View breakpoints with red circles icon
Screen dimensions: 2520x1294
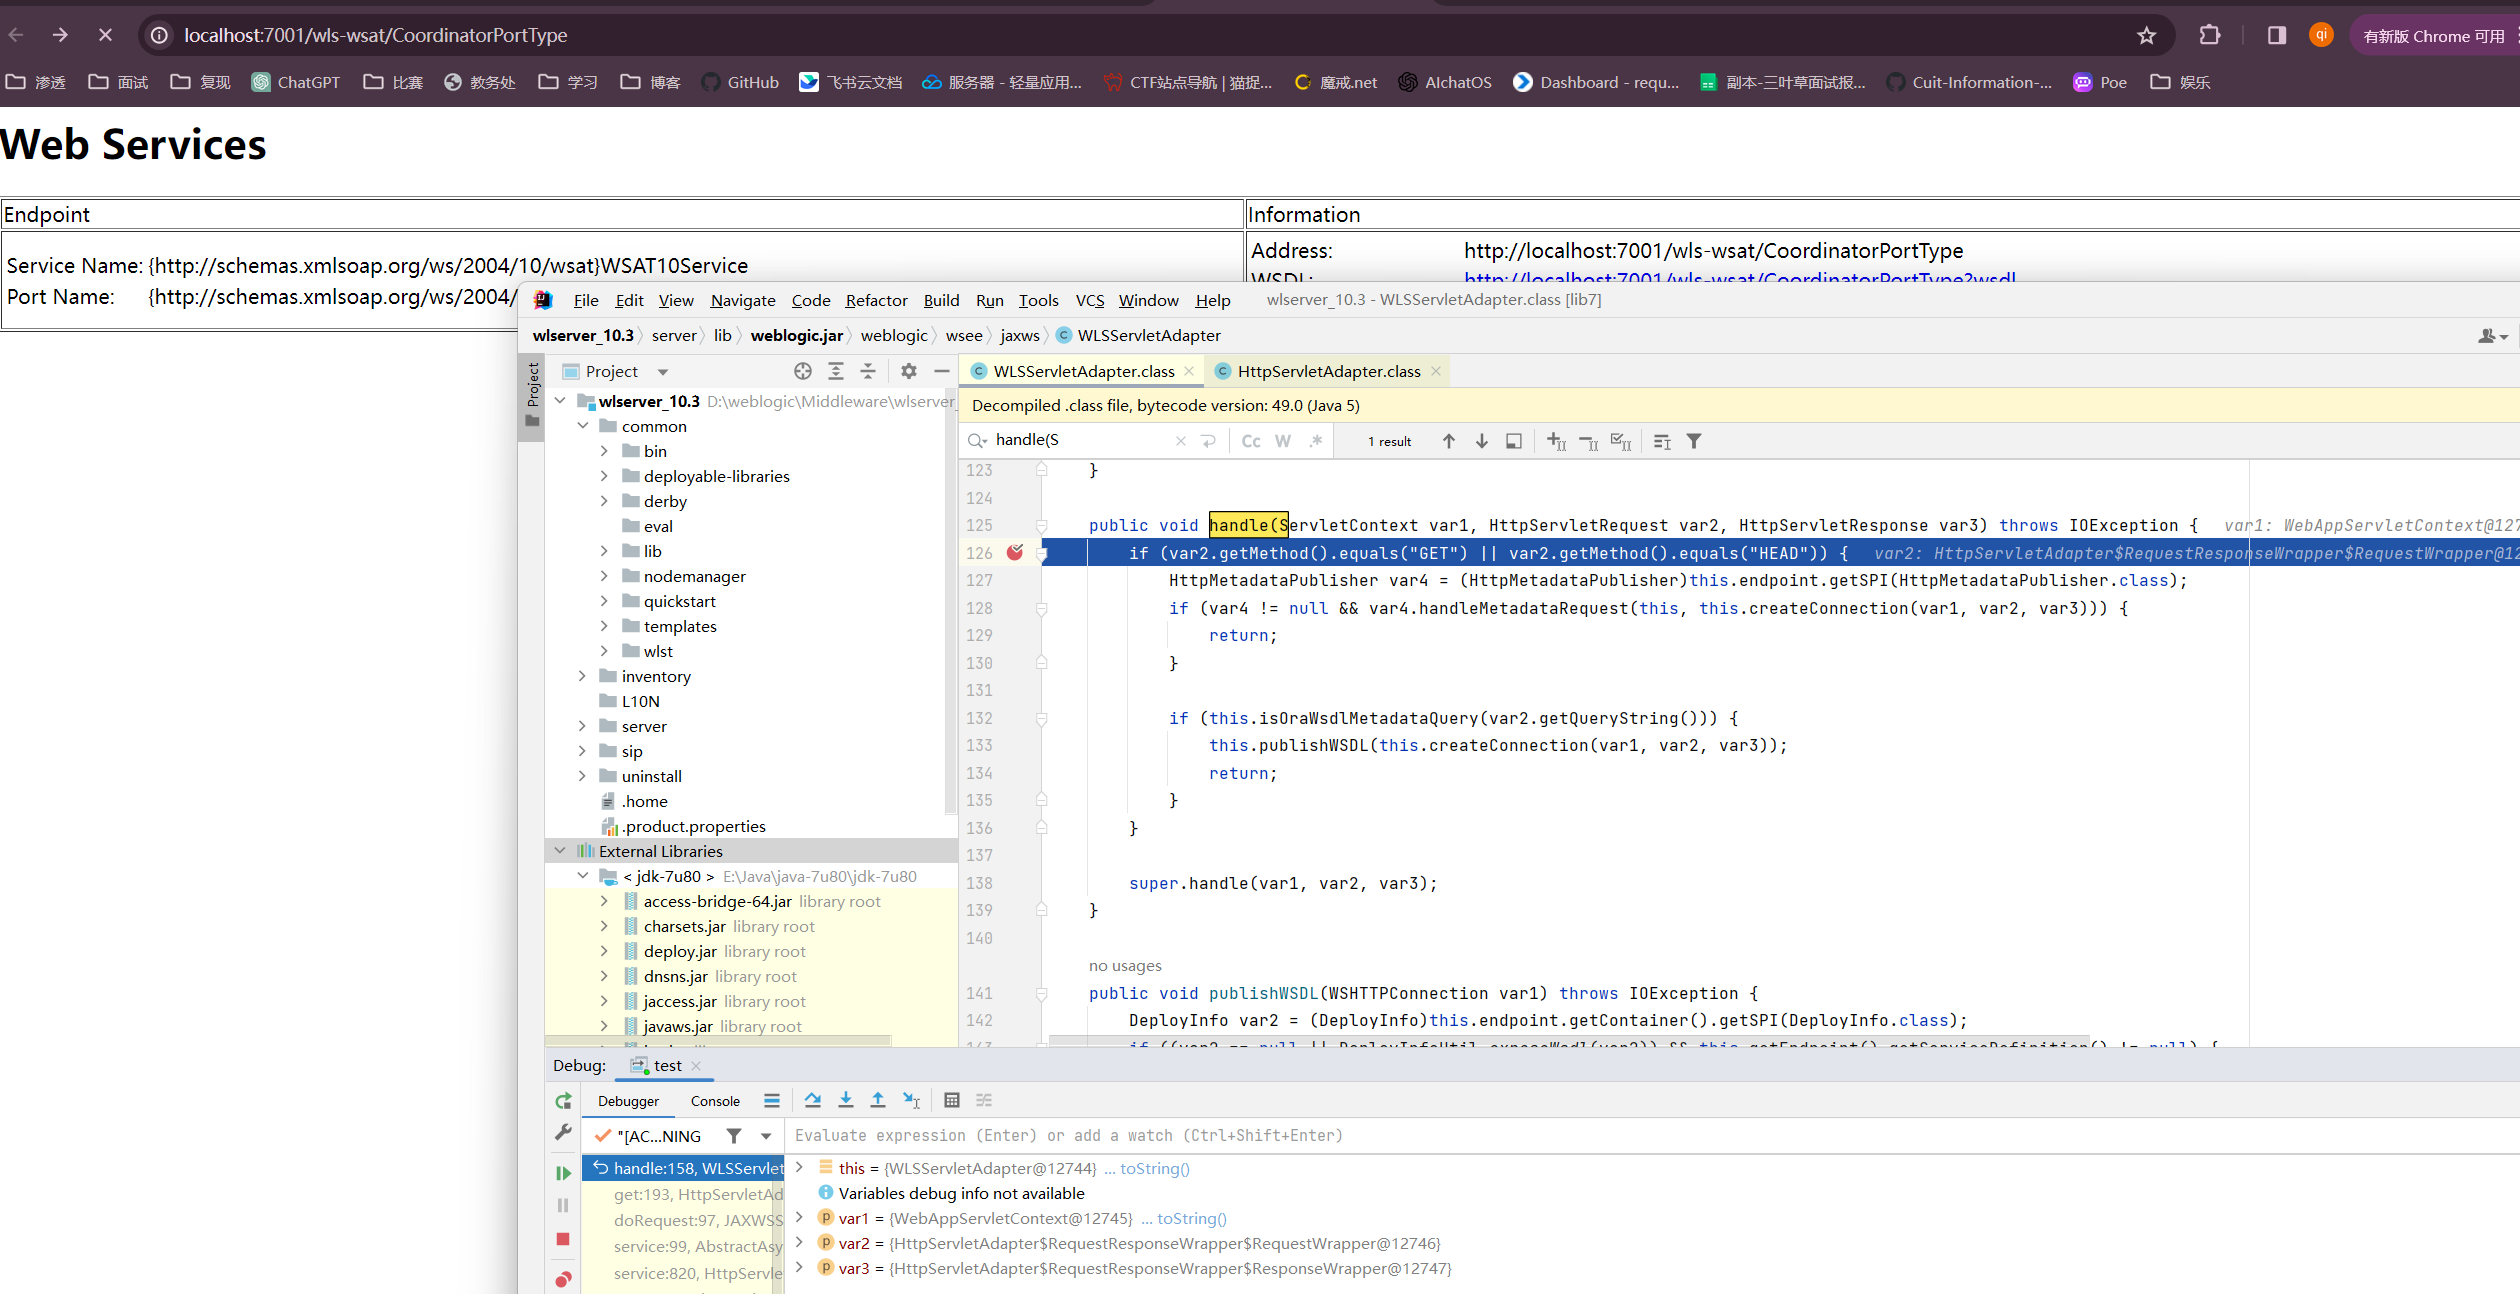pos(563,1278)
